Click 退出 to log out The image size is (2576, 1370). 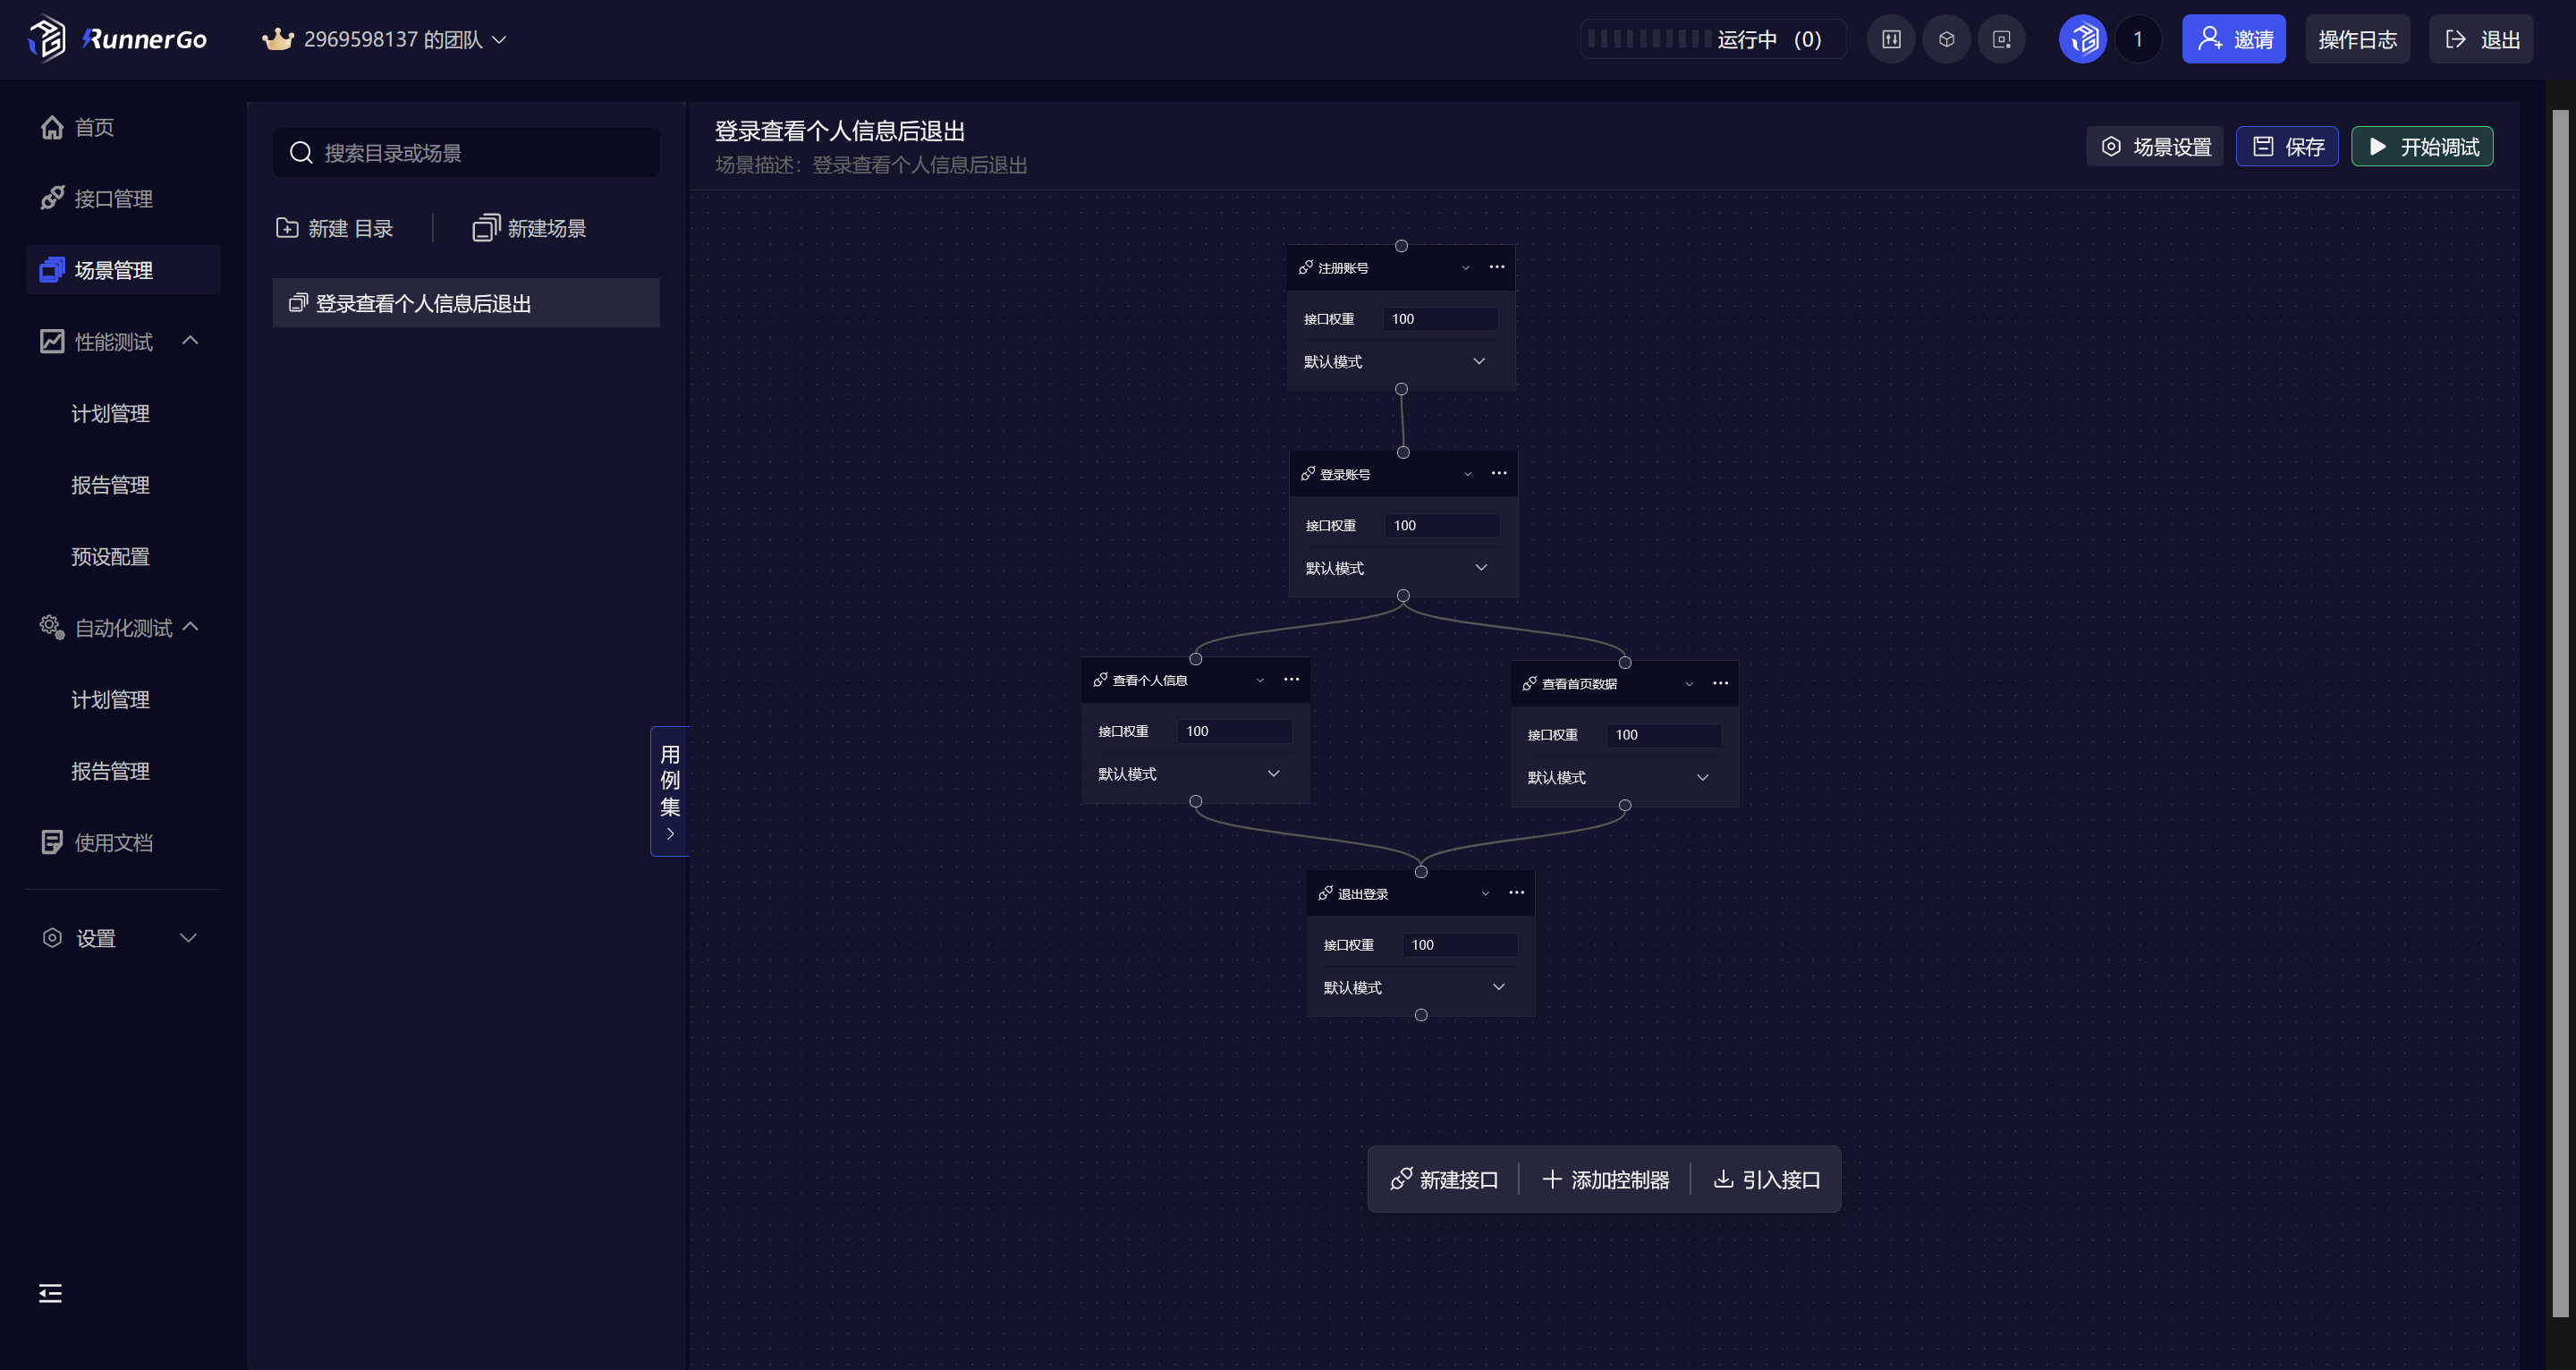tap(2481, 39)
